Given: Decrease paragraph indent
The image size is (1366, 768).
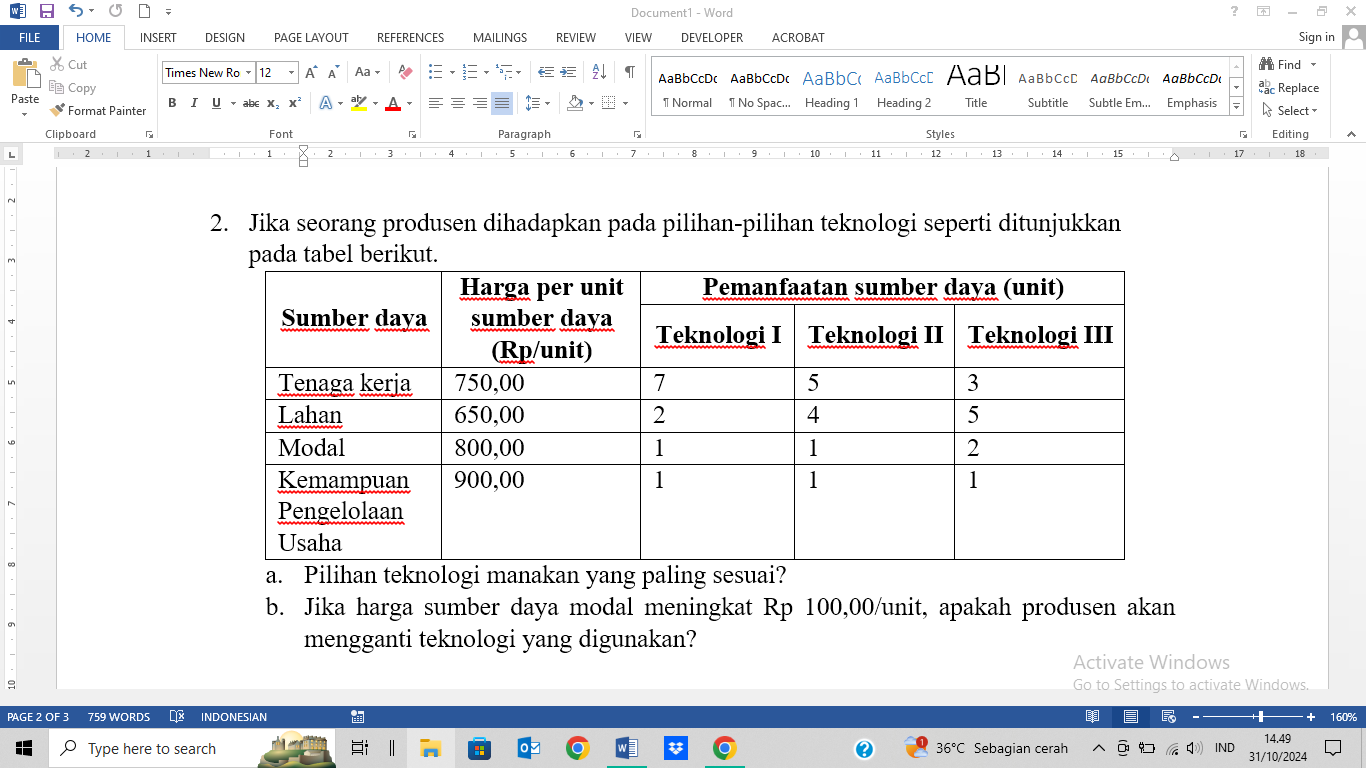Looking at the screenshot, I should pyautogui.click(x=546, y=72).
